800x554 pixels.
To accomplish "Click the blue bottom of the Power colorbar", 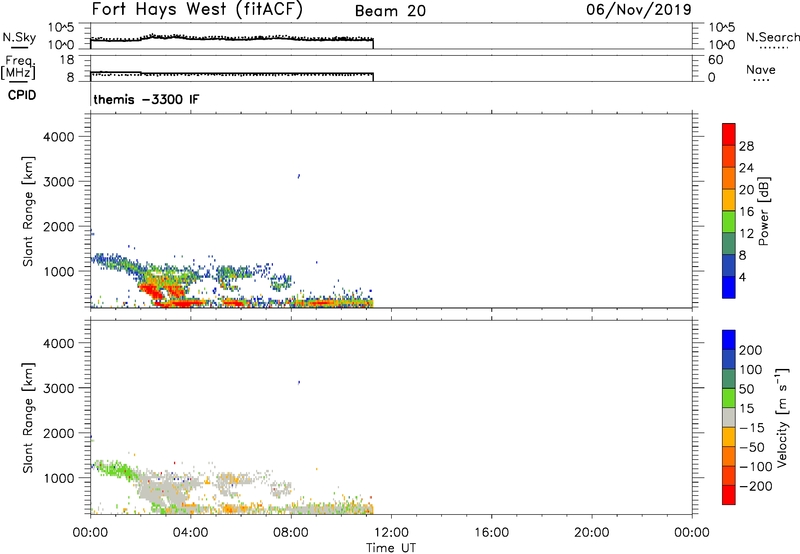I will coord(729,287).
